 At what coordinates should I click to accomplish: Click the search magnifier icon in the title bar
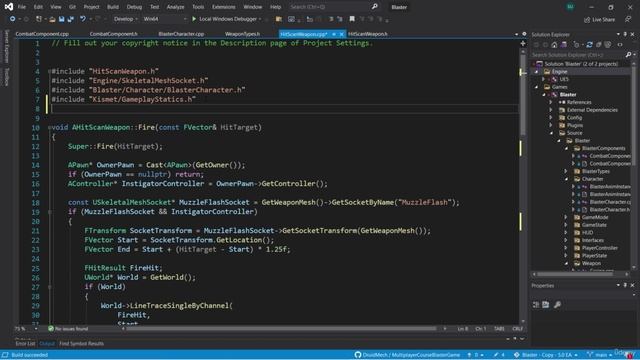[x=374, y=7]
